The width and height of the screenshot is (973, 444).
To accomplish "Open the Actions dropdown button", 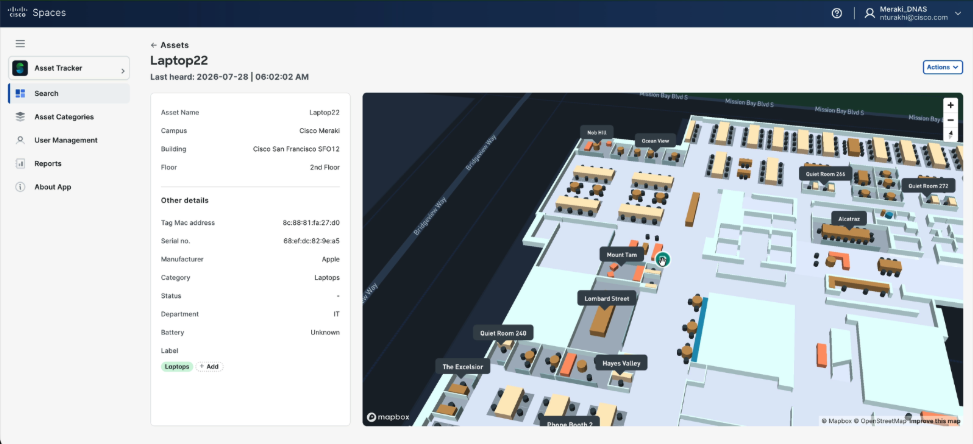I will [943, 67].
